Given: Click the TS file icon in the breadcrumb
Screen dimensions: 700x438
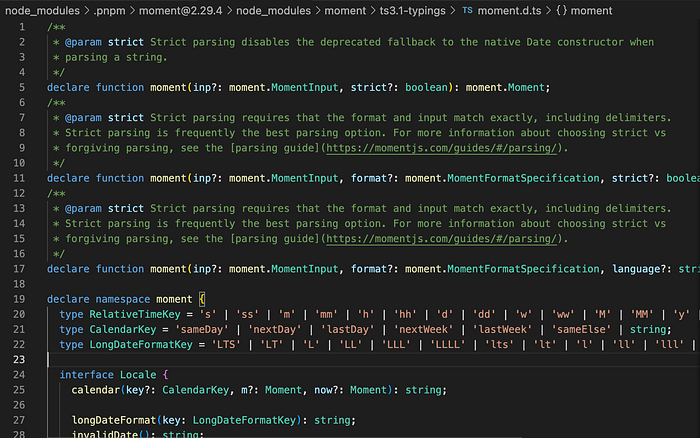Looking at the screenshot, I should click(x=467, y=10).
